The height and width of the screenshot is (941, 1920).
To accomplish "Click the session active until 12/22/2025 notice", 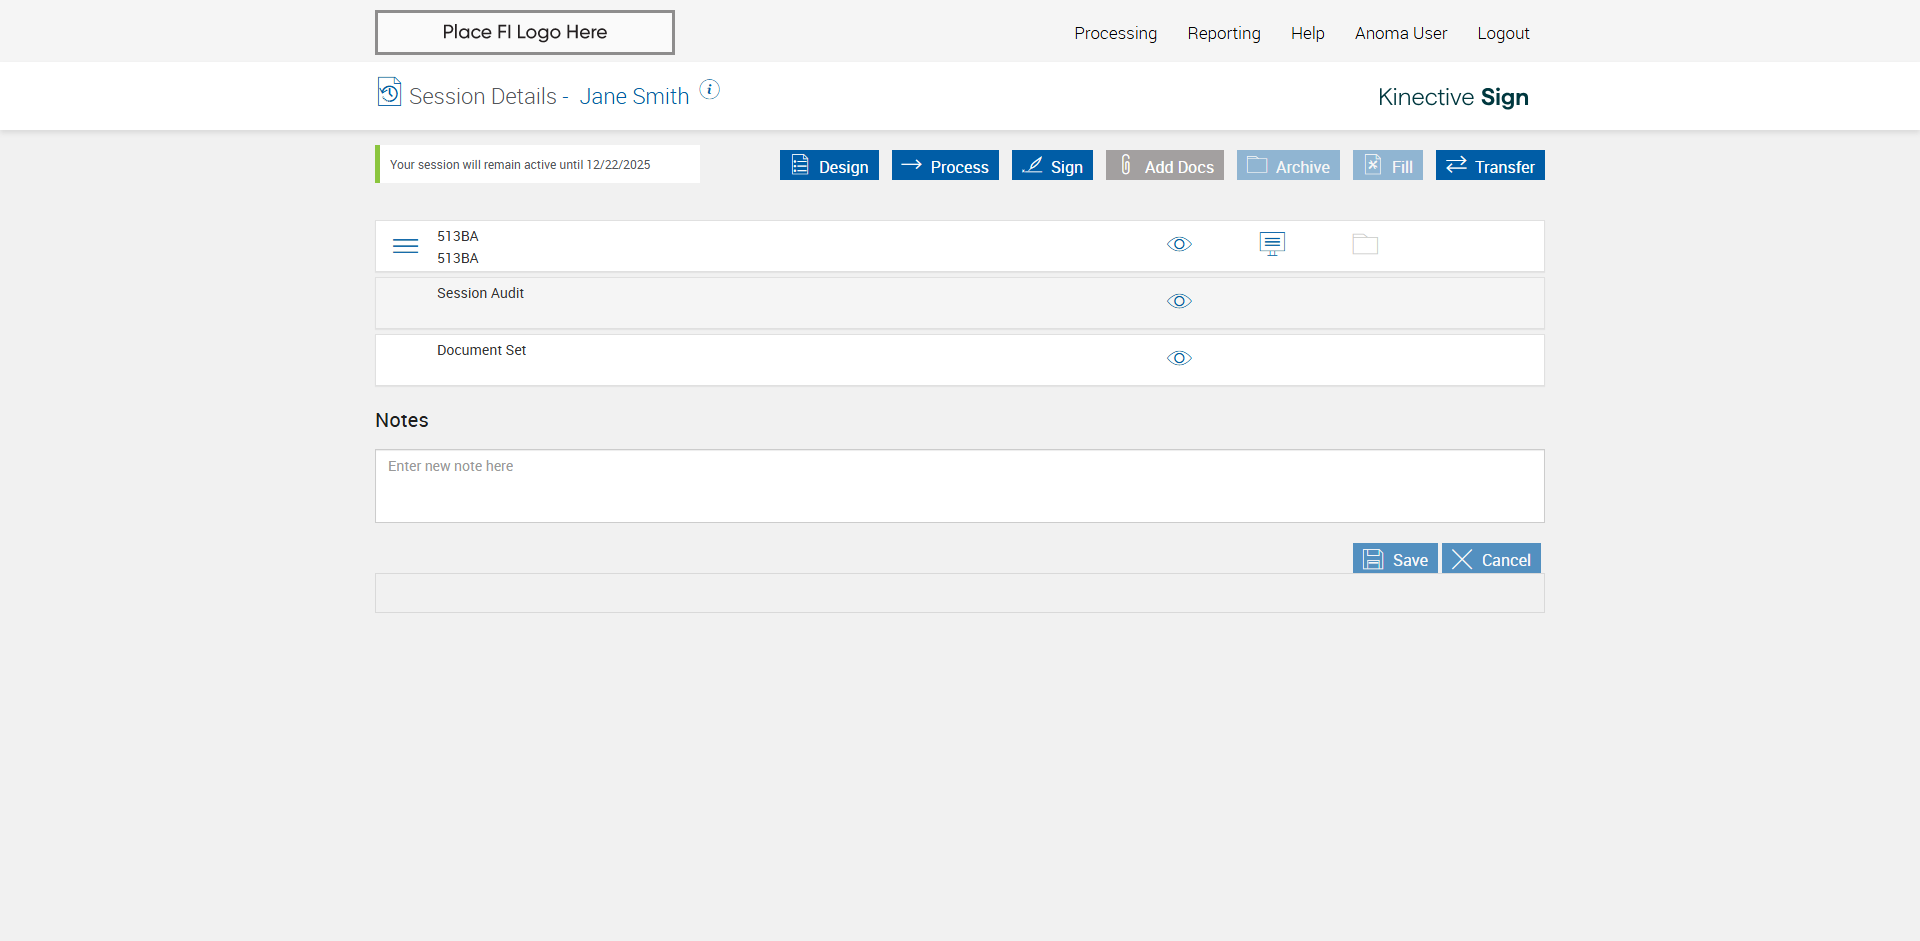I will tap(538, 164).
